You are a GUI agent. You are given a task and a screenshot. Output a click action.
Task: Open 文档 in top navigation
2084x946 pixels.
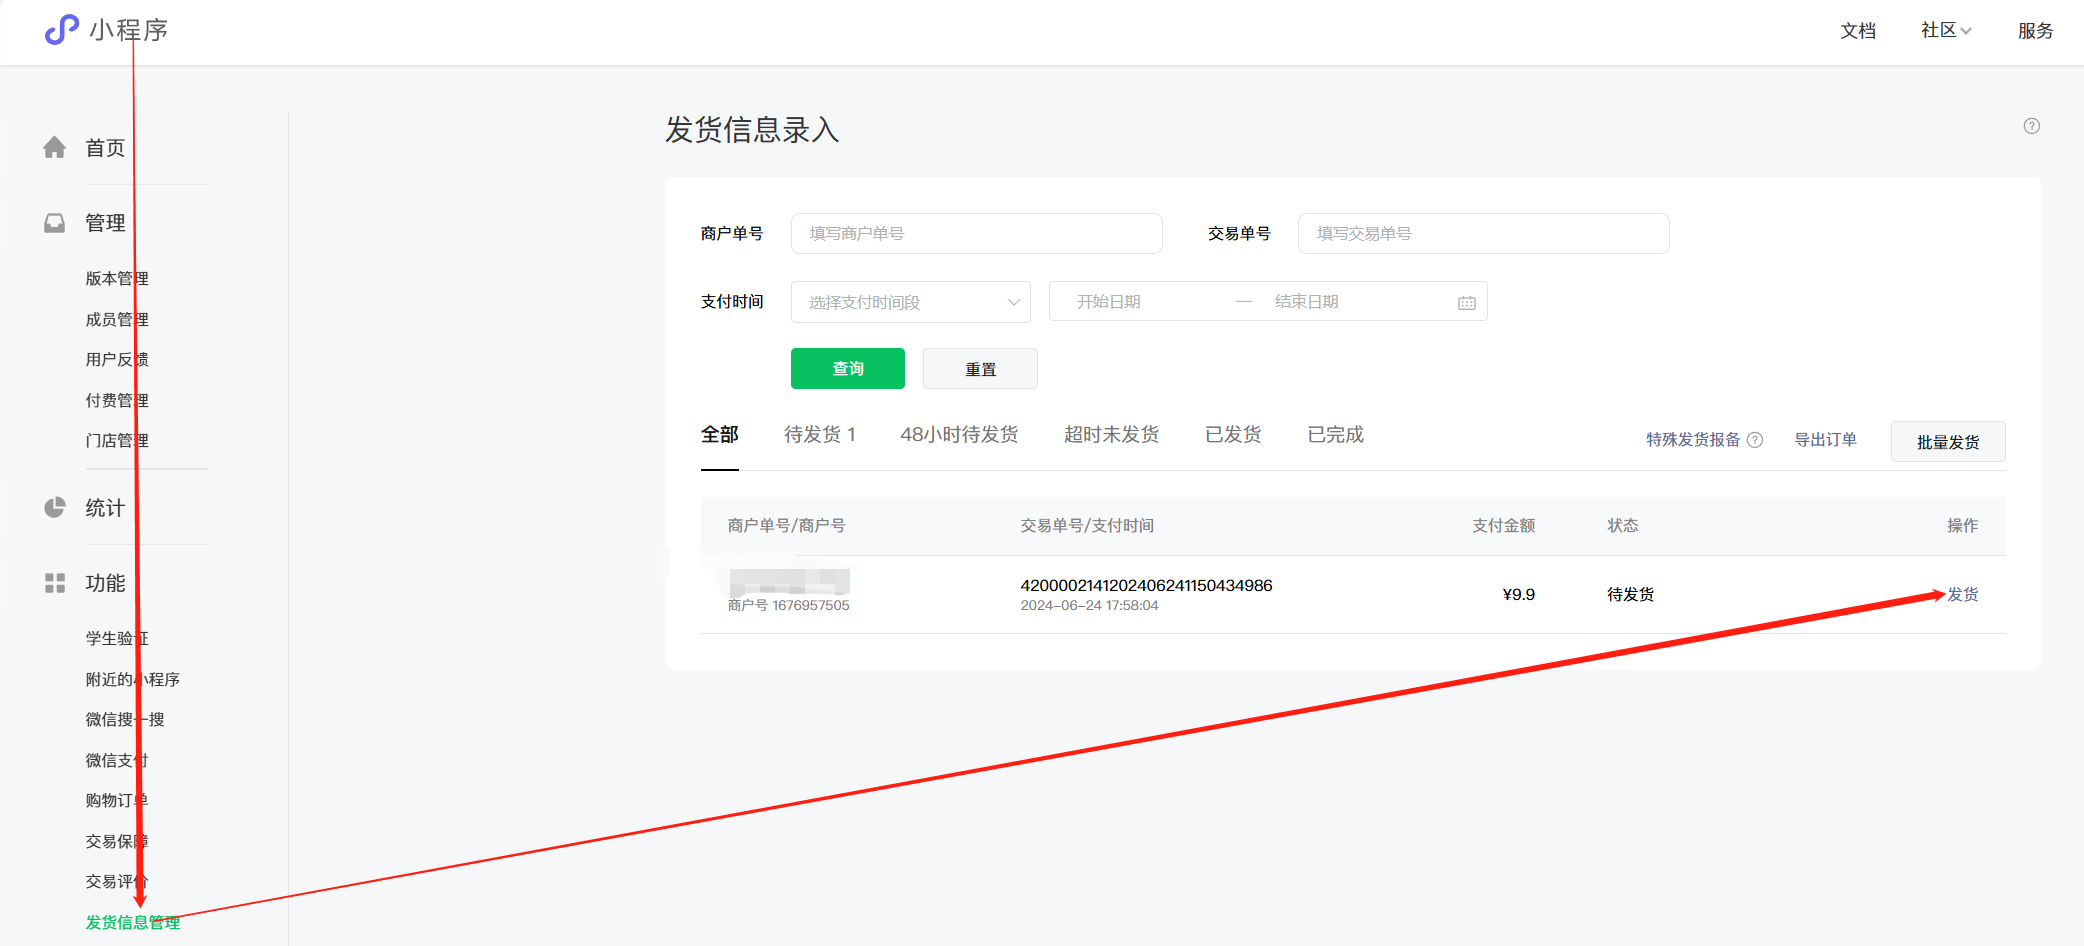click(1858, 31)
